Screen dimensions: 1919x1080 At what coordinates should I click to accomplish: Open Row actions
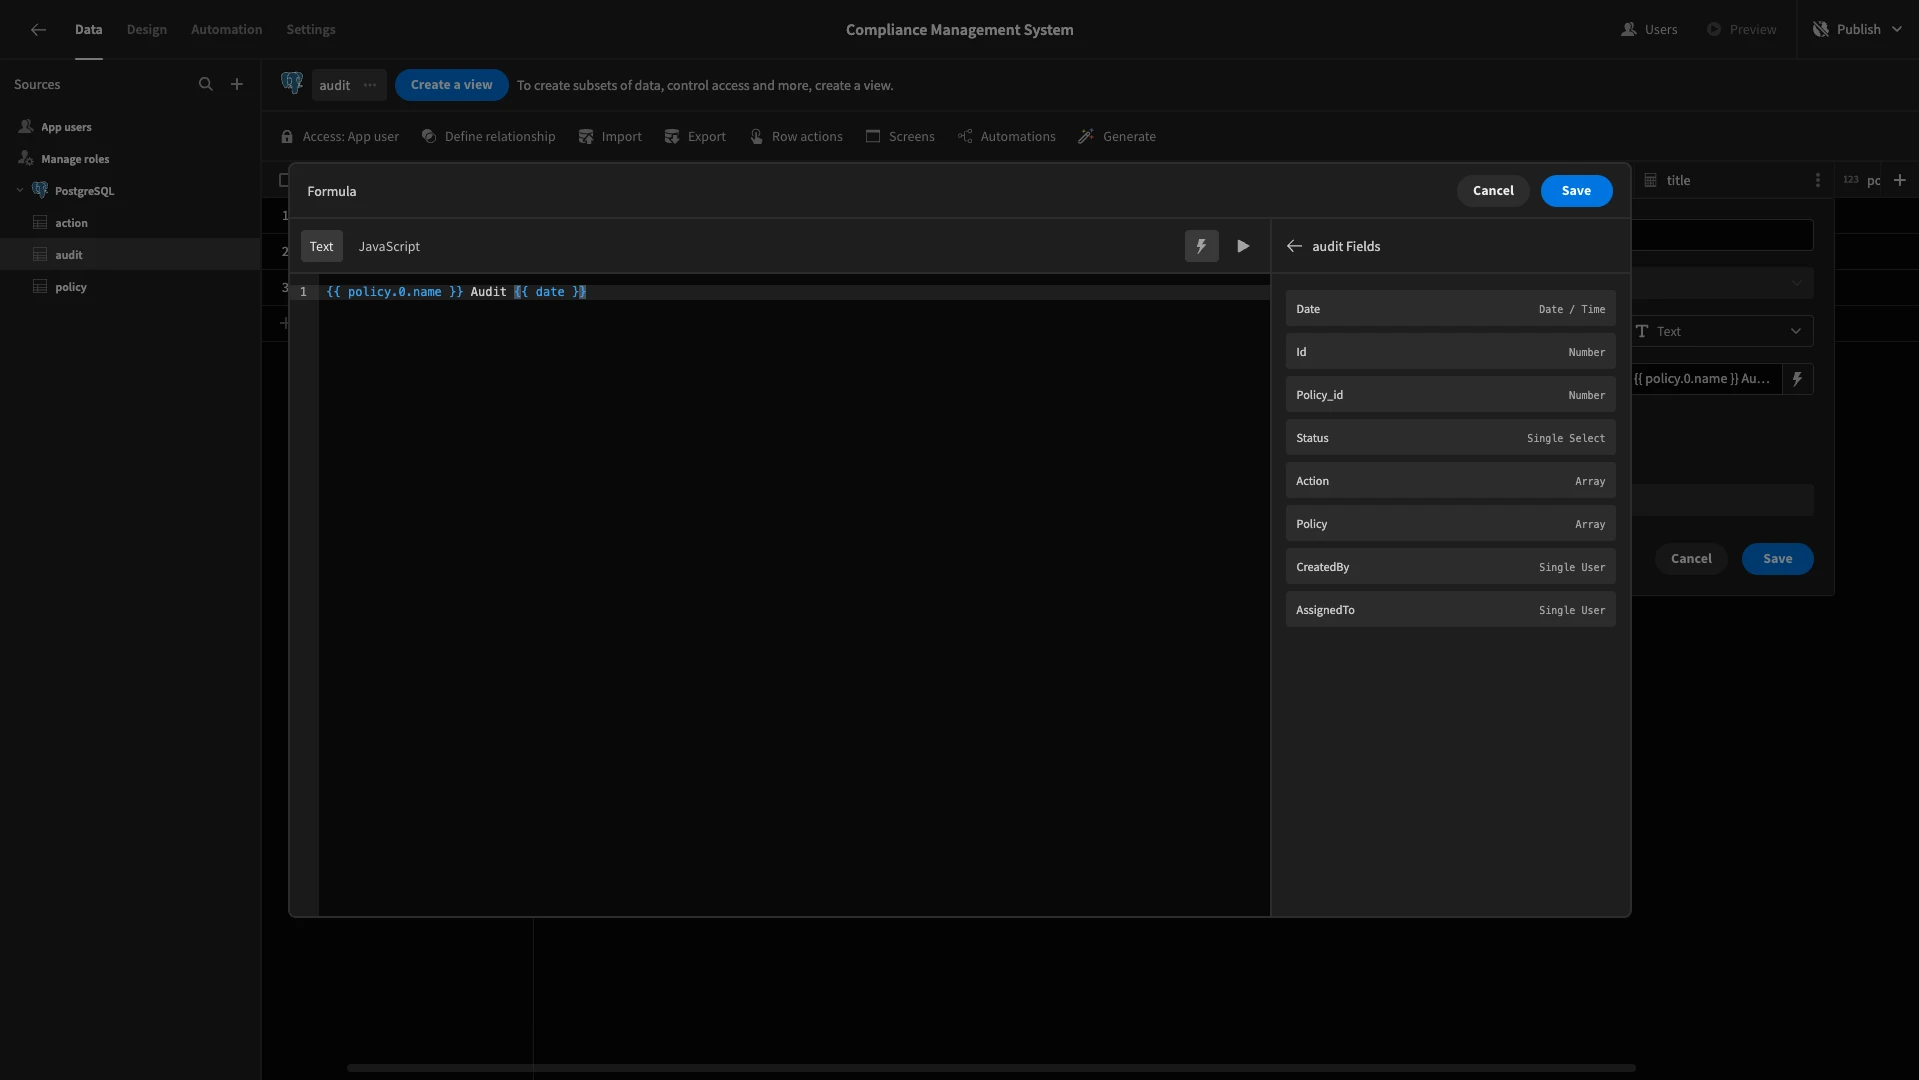[796, 137]
